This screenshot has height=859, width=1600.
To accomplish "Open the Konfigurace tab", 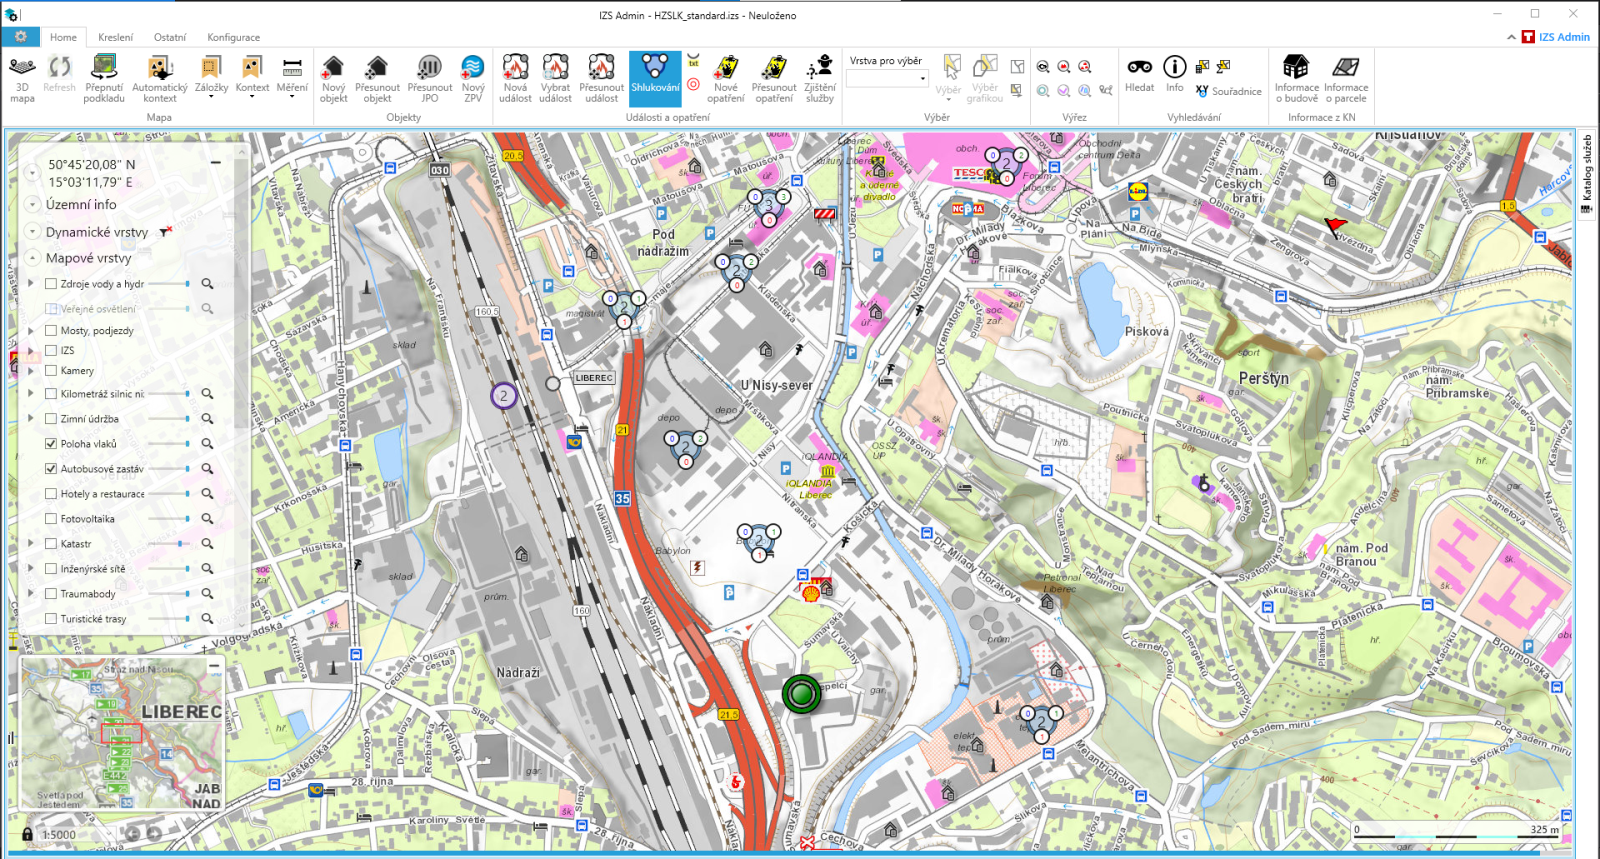I will [233, 37].
